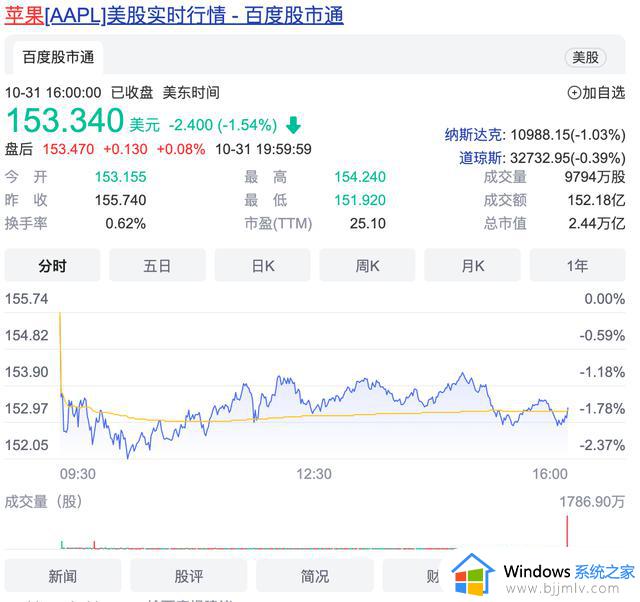
Task: Click the 成交量 value 9794万股
Action: [x=595, y=177]
